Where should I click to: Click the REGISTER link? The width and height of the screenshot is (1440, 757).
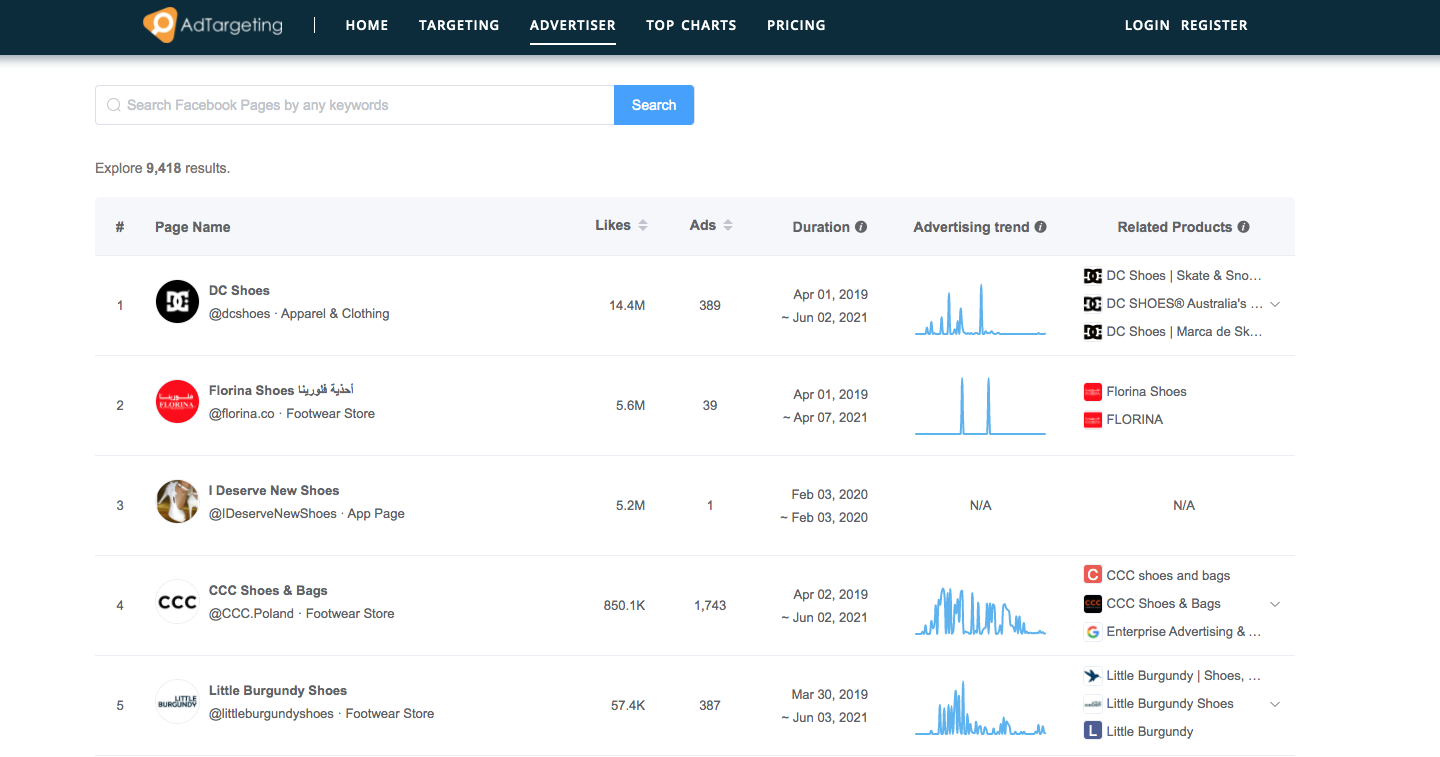(1214, 25)
